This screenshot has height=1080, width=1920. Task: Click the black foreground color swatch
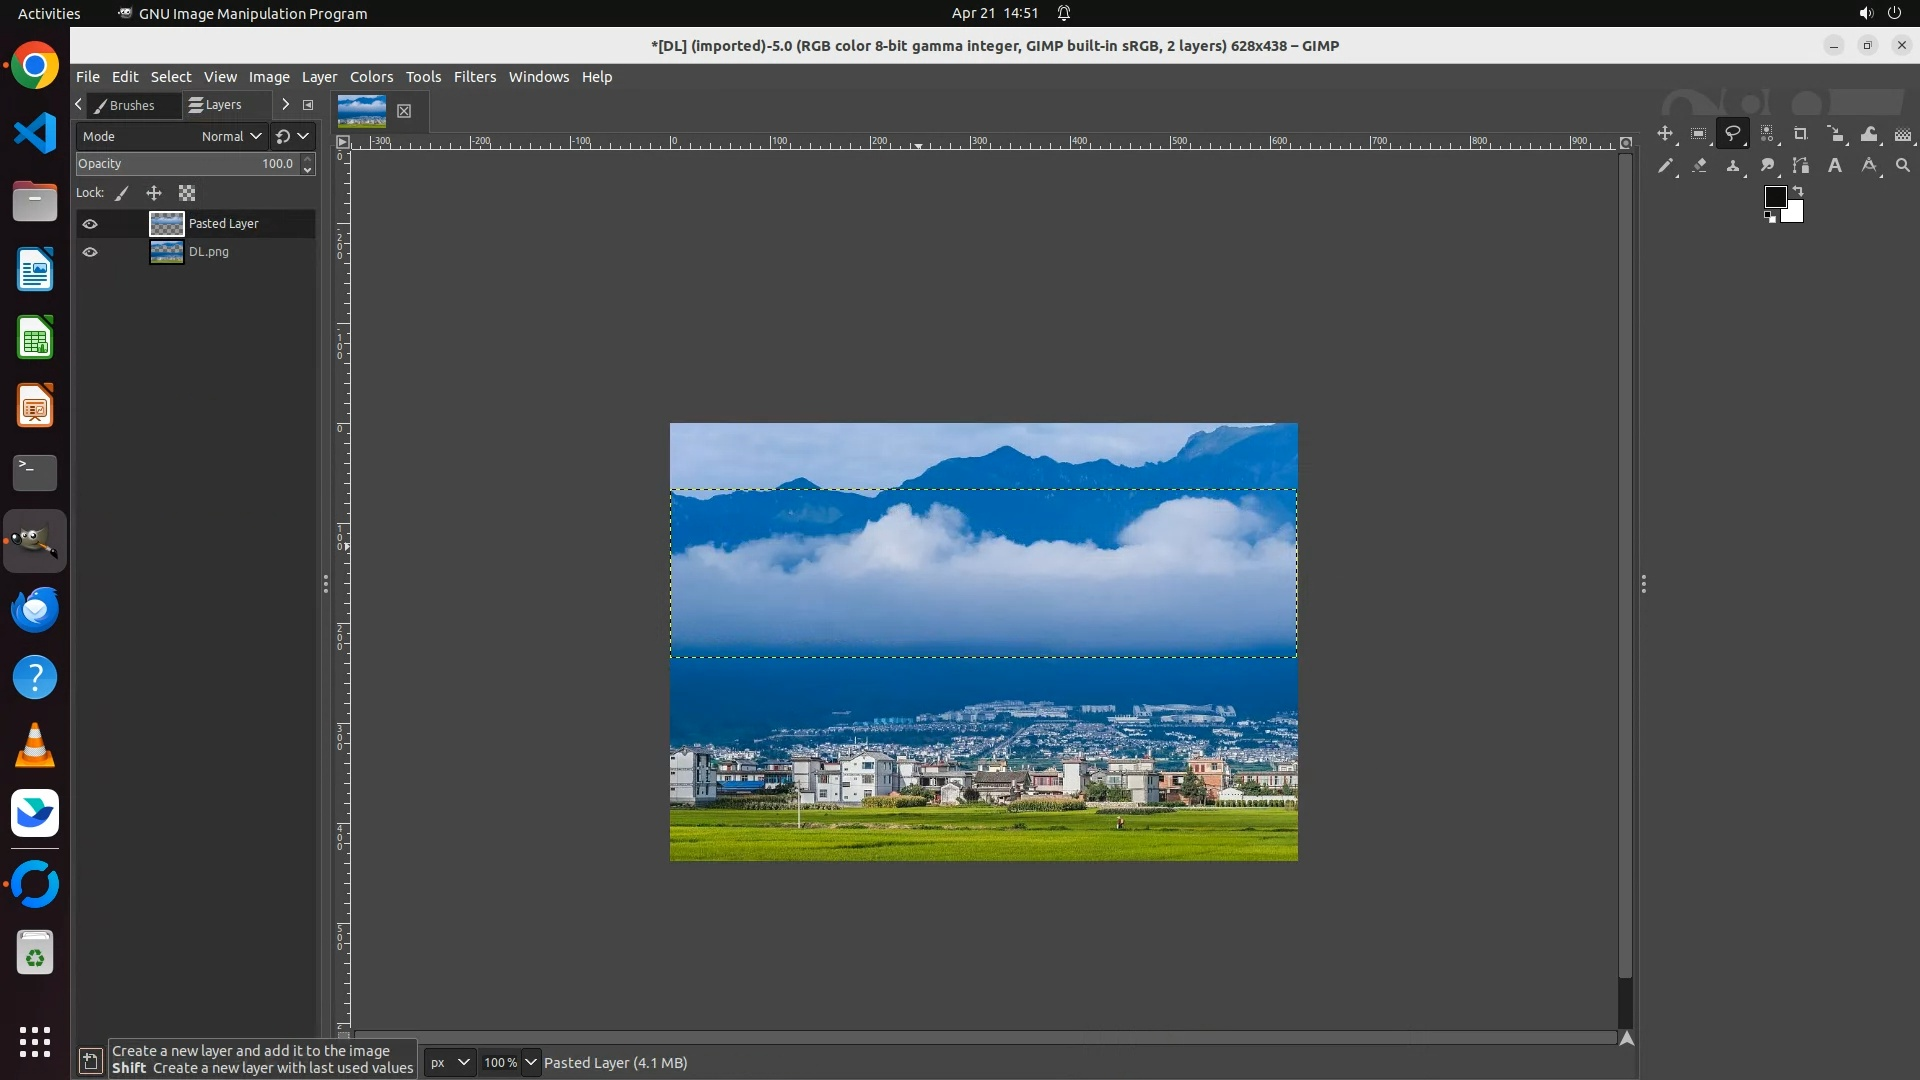(1774, 196)
